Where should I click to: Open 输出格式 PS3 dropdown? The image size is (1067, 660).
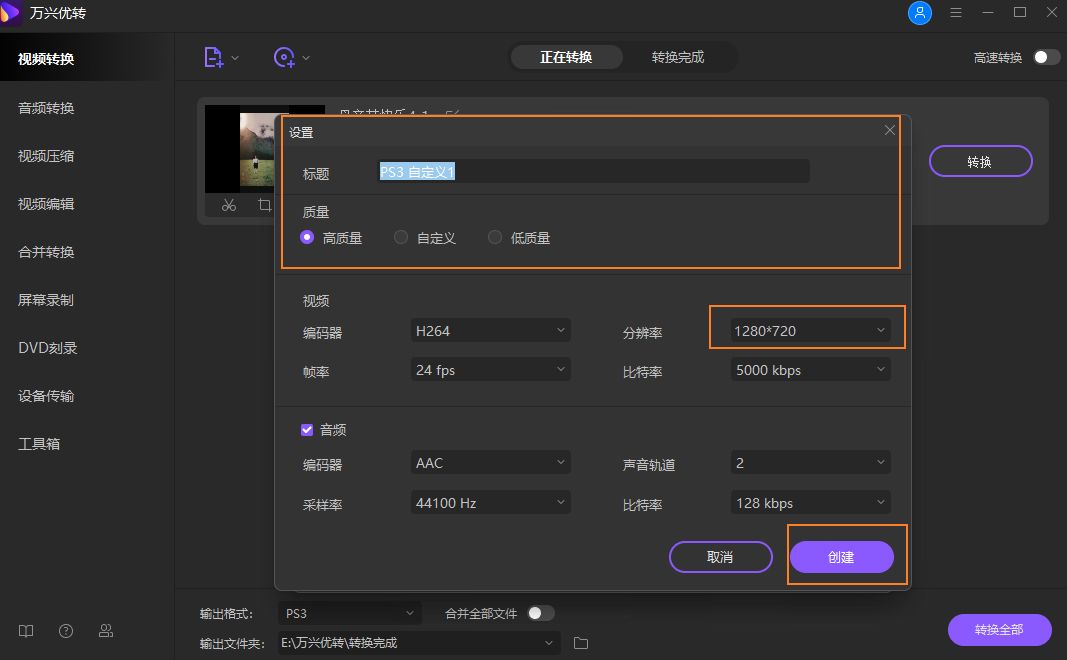350,613
